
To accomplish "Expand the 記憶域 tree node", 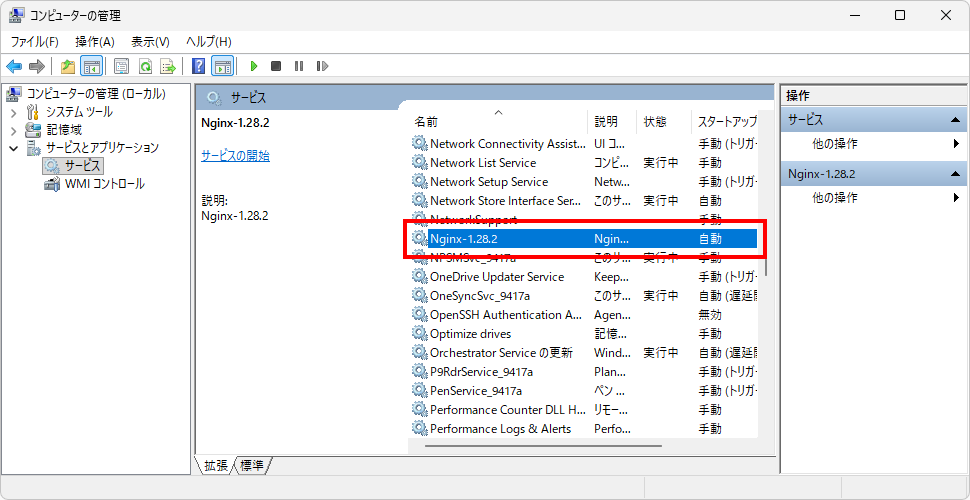I will coord(14,131).
